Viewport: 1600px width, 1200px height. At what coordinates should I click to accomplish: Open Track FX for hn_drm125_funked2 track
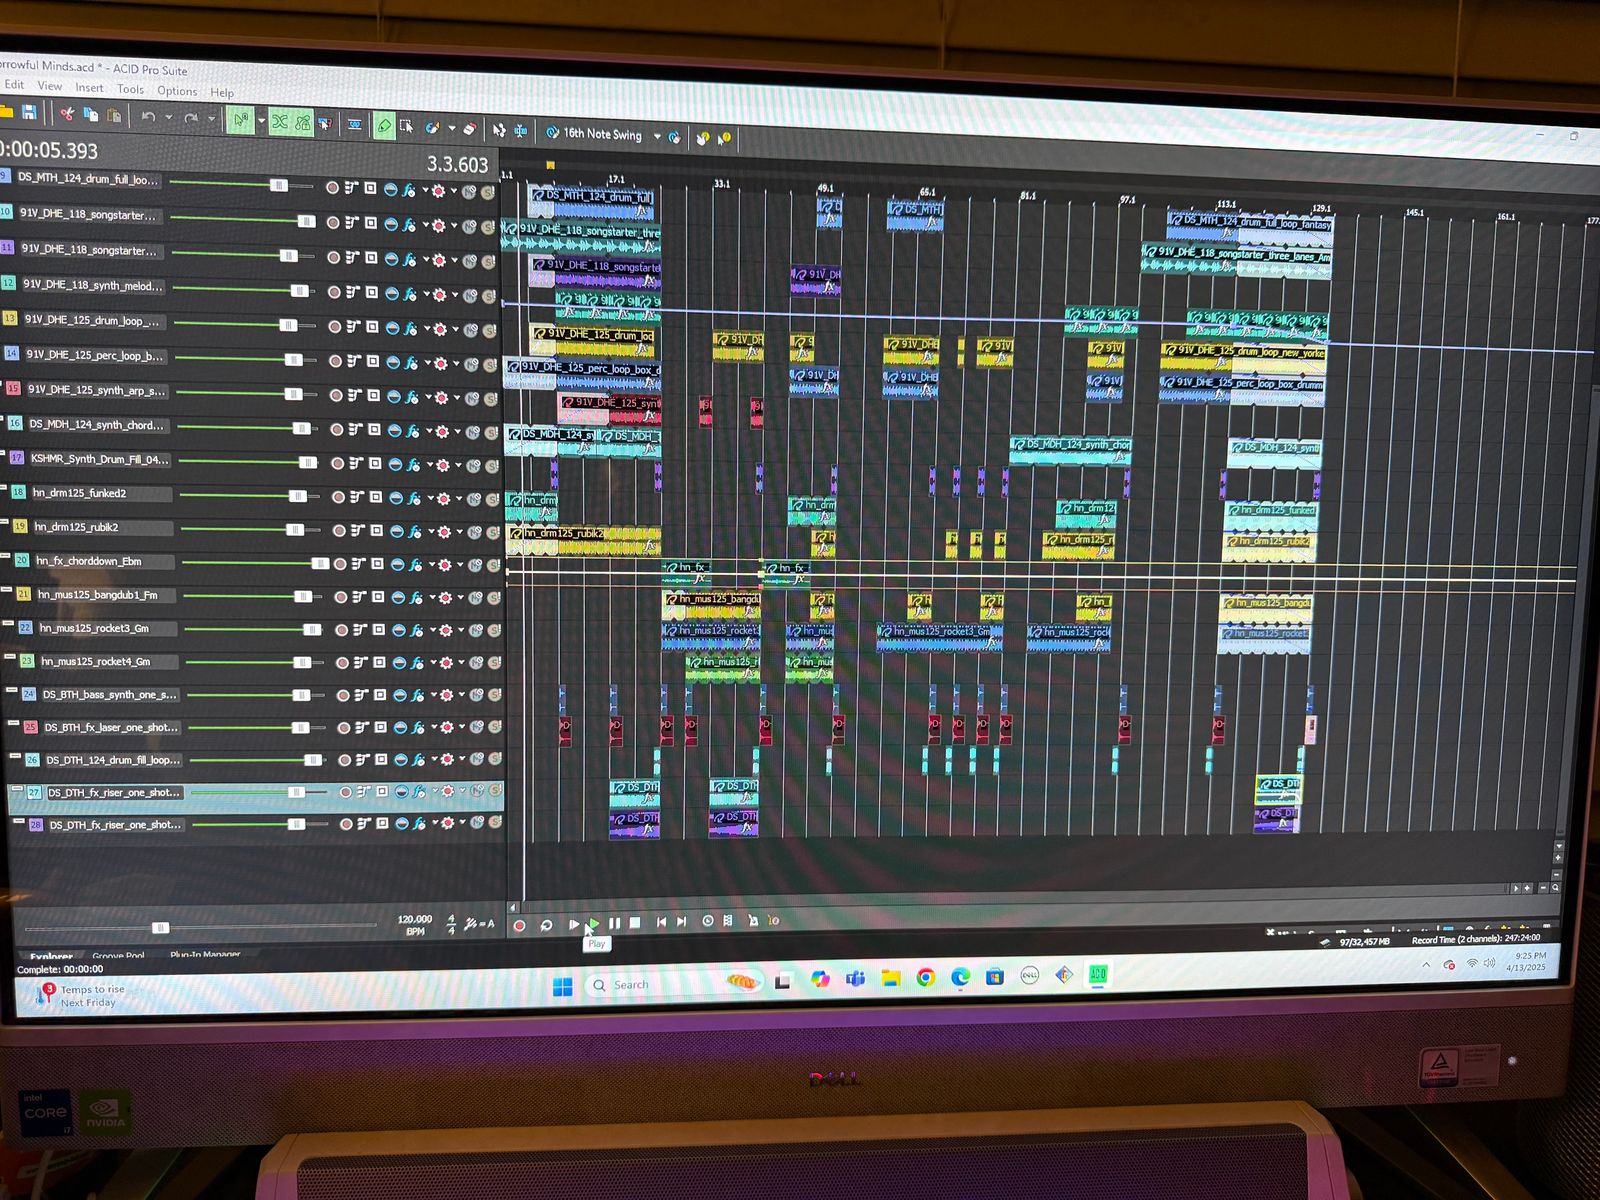pyautogui.click(x=415, y=498)
